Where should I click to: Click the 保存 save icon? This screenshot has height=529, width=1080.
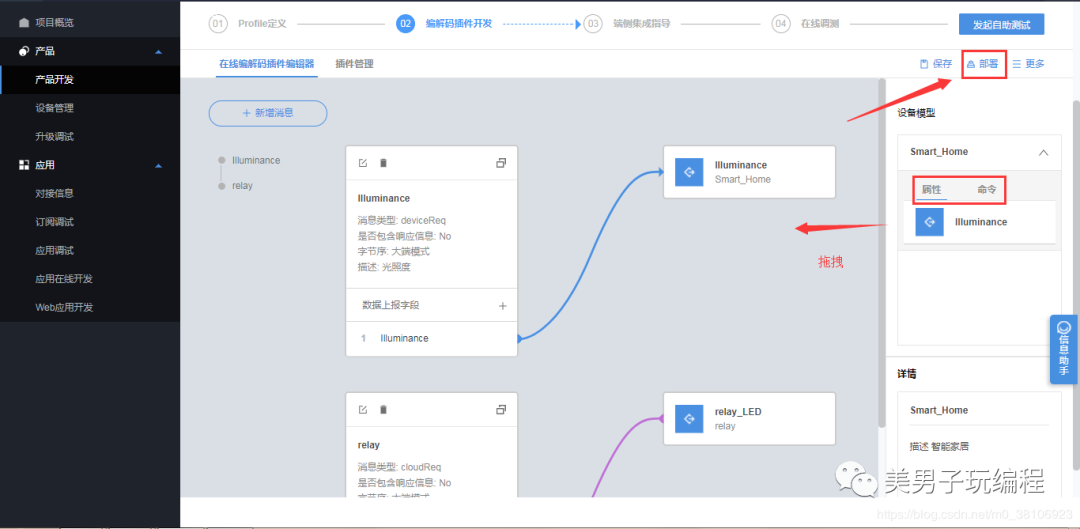click(924, 64)
